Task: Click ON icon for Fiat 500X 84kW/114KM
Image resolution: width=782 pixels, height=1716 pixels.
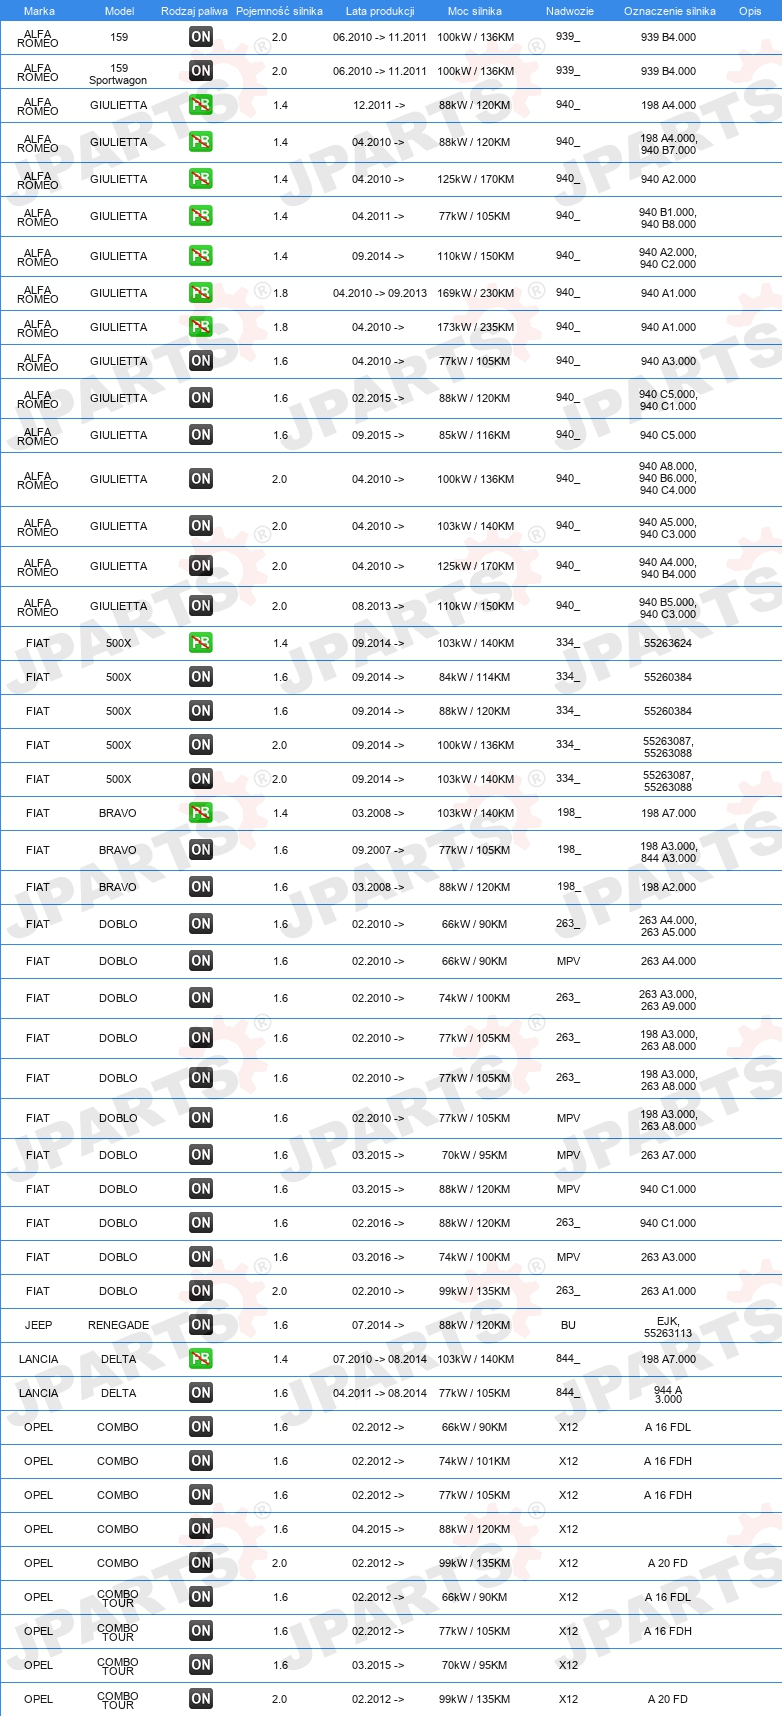Action: coord(201,677)
